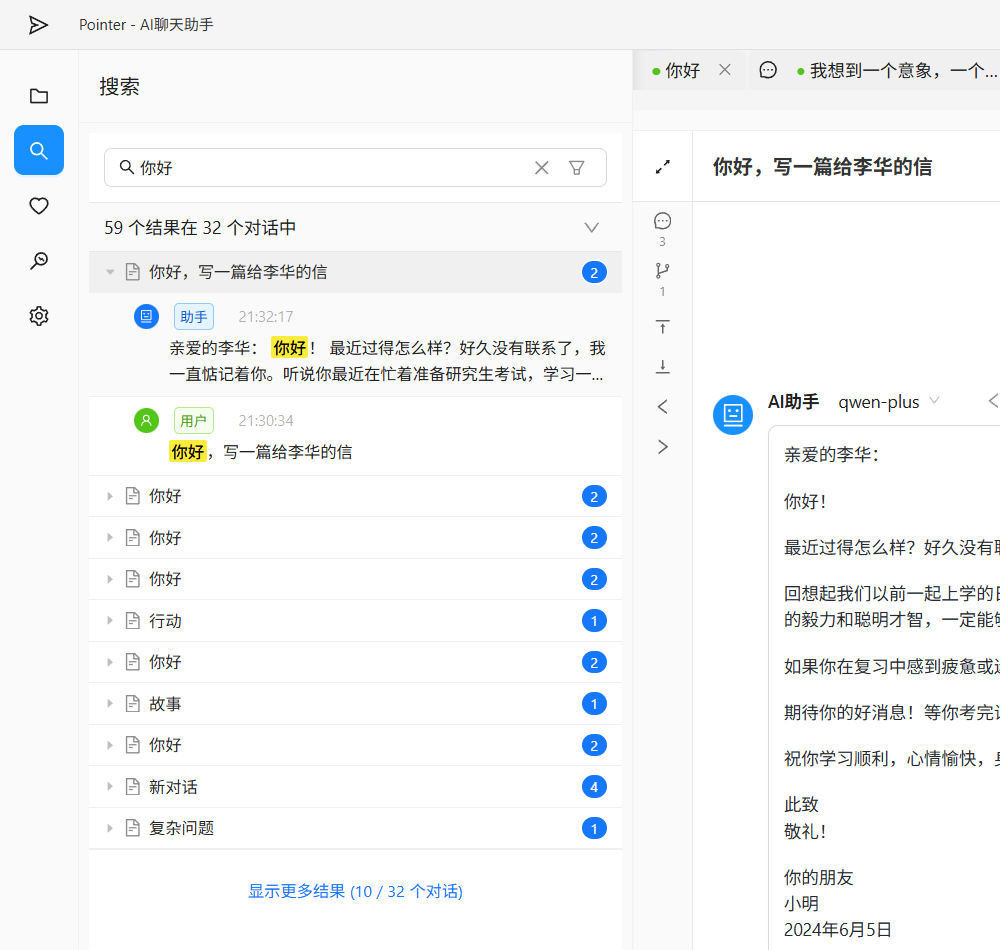Viewport: 1000px width, 950px height.
Task: Click 显示更多结果 (10 / 32 个对话) link
Action: click(x=355, y=891)
